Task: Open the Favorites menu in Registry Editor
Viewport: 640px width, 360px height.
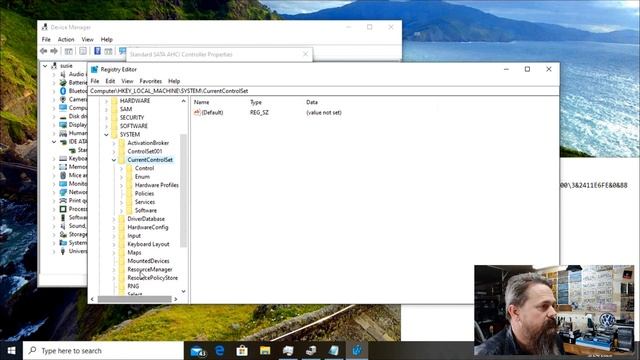Action: [x=151, y=81]
